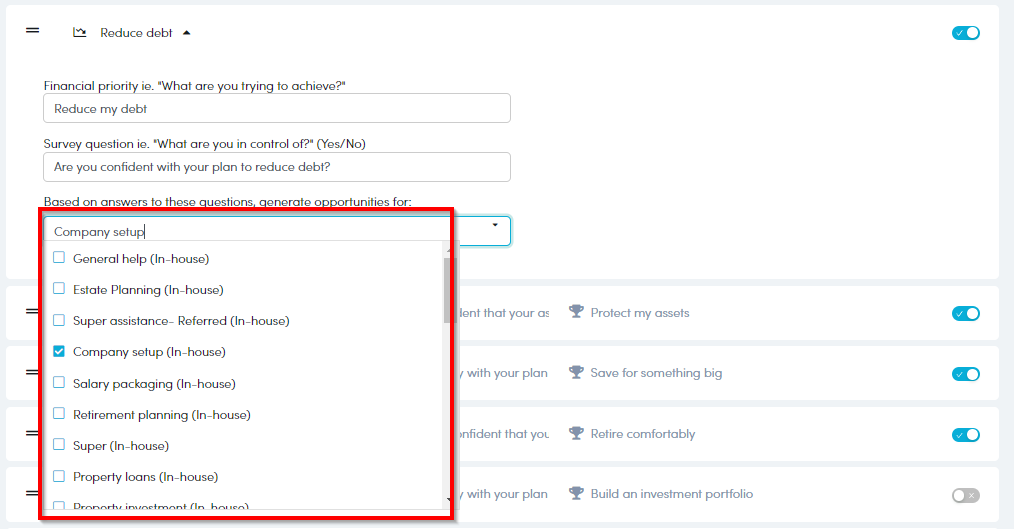Click the options list scrollbar thumb

tap(448, 290)
